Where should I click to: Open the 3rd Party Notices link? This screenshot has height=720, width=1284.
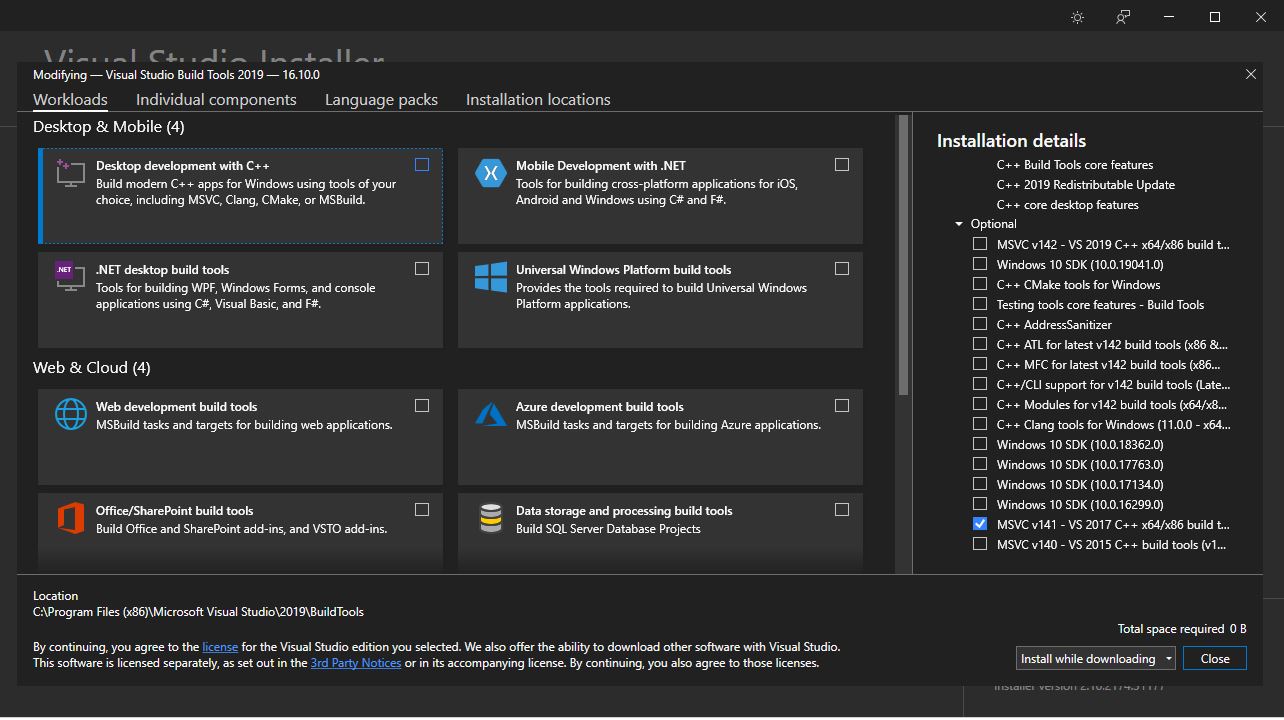click(356, 663)
